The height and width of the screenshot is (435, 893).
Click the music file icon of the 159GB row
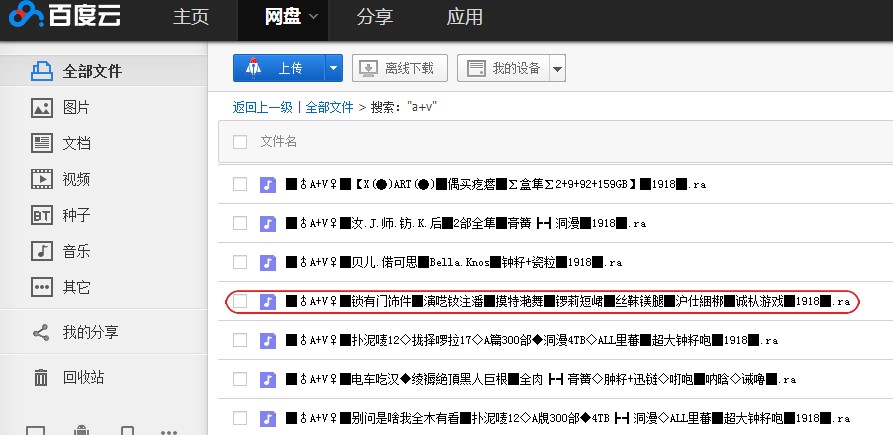coord(268,184)
